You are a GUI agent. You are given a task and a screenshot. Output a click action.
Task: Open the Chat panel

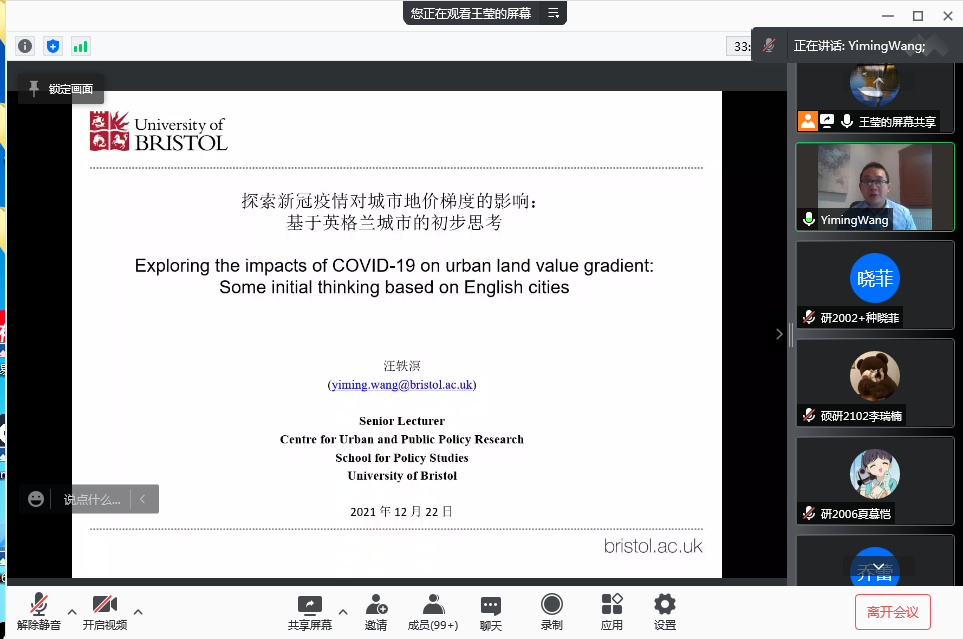coord(490,611)
